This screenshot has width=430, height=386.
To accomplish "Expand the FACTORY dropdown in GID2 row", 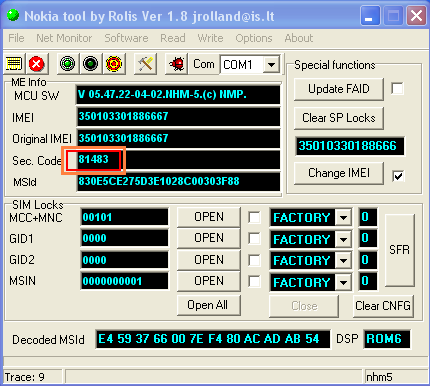I will coord(343,261).
